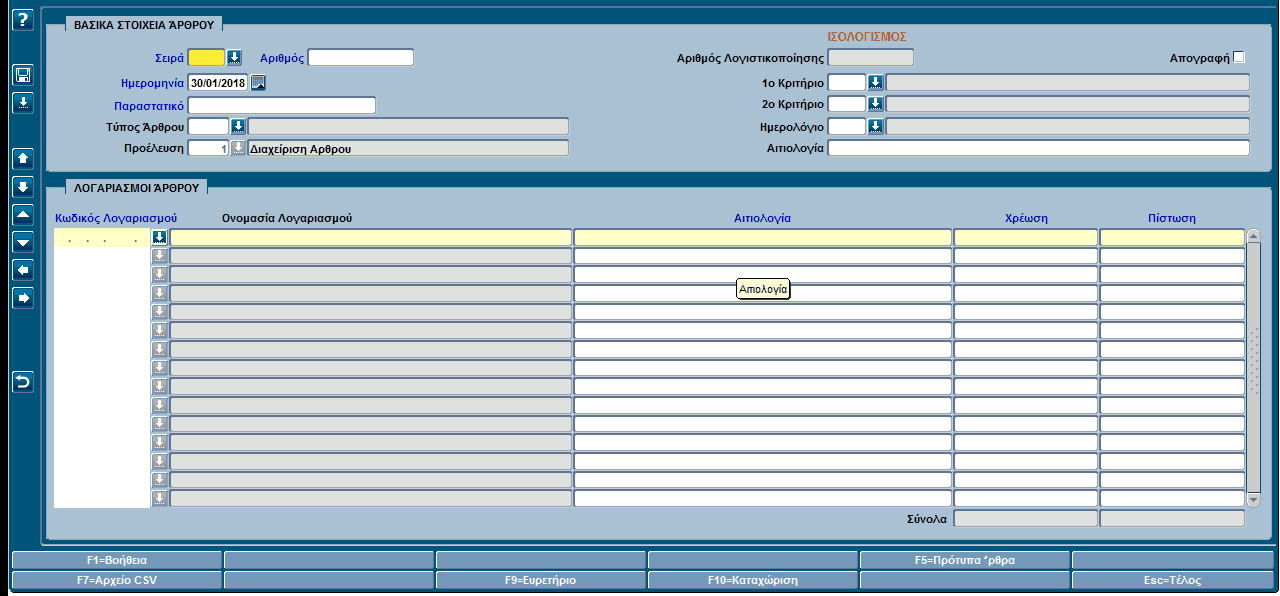Image resolution: width=1280 pixels, height=596 pixels.
Task: Click the vertical scrollbar track of the grid
Action: click(x=1254, y=368)
